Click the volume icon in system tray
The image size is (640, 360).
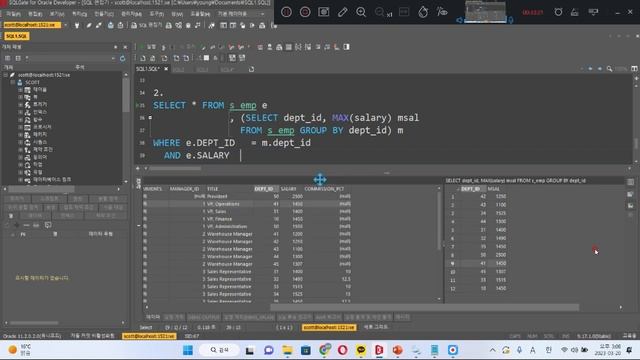[x=574, y=350]
